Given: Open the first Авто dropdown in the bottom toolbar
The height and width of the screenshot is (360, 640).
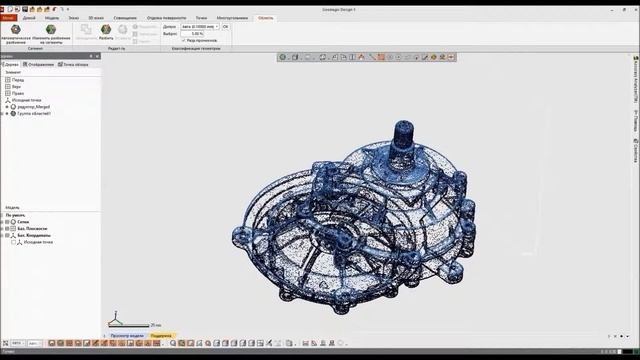Looking at the screenshot, I should click(17, 343).
